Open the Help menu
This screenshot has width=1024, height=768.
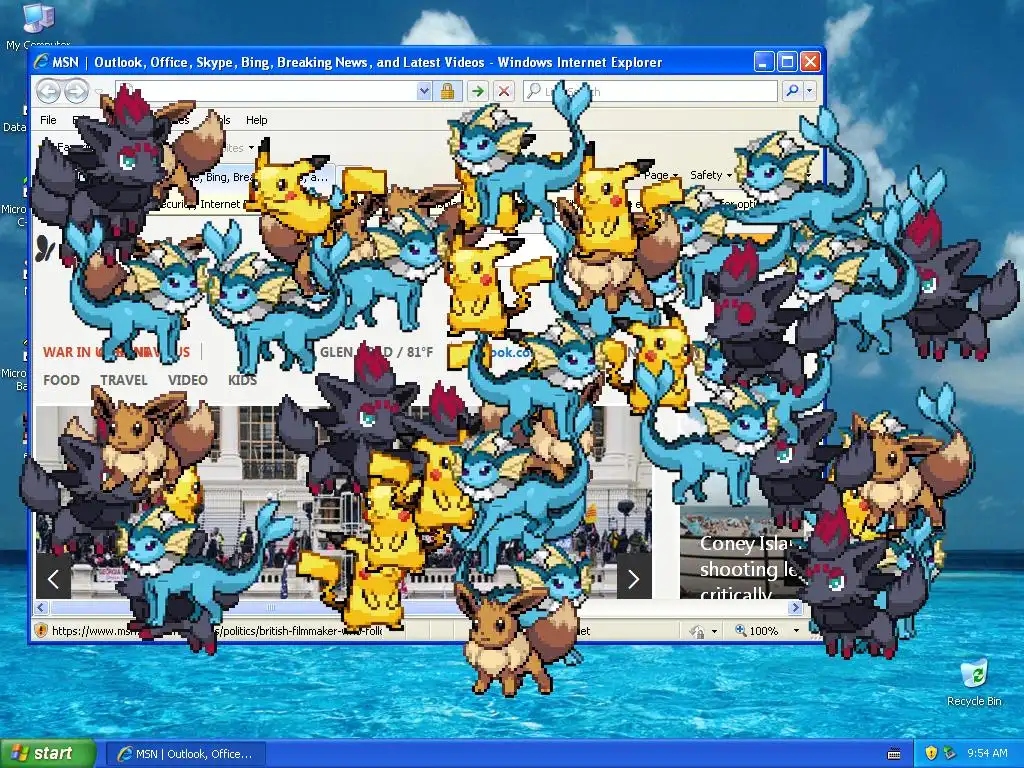(x=257, y=120)
